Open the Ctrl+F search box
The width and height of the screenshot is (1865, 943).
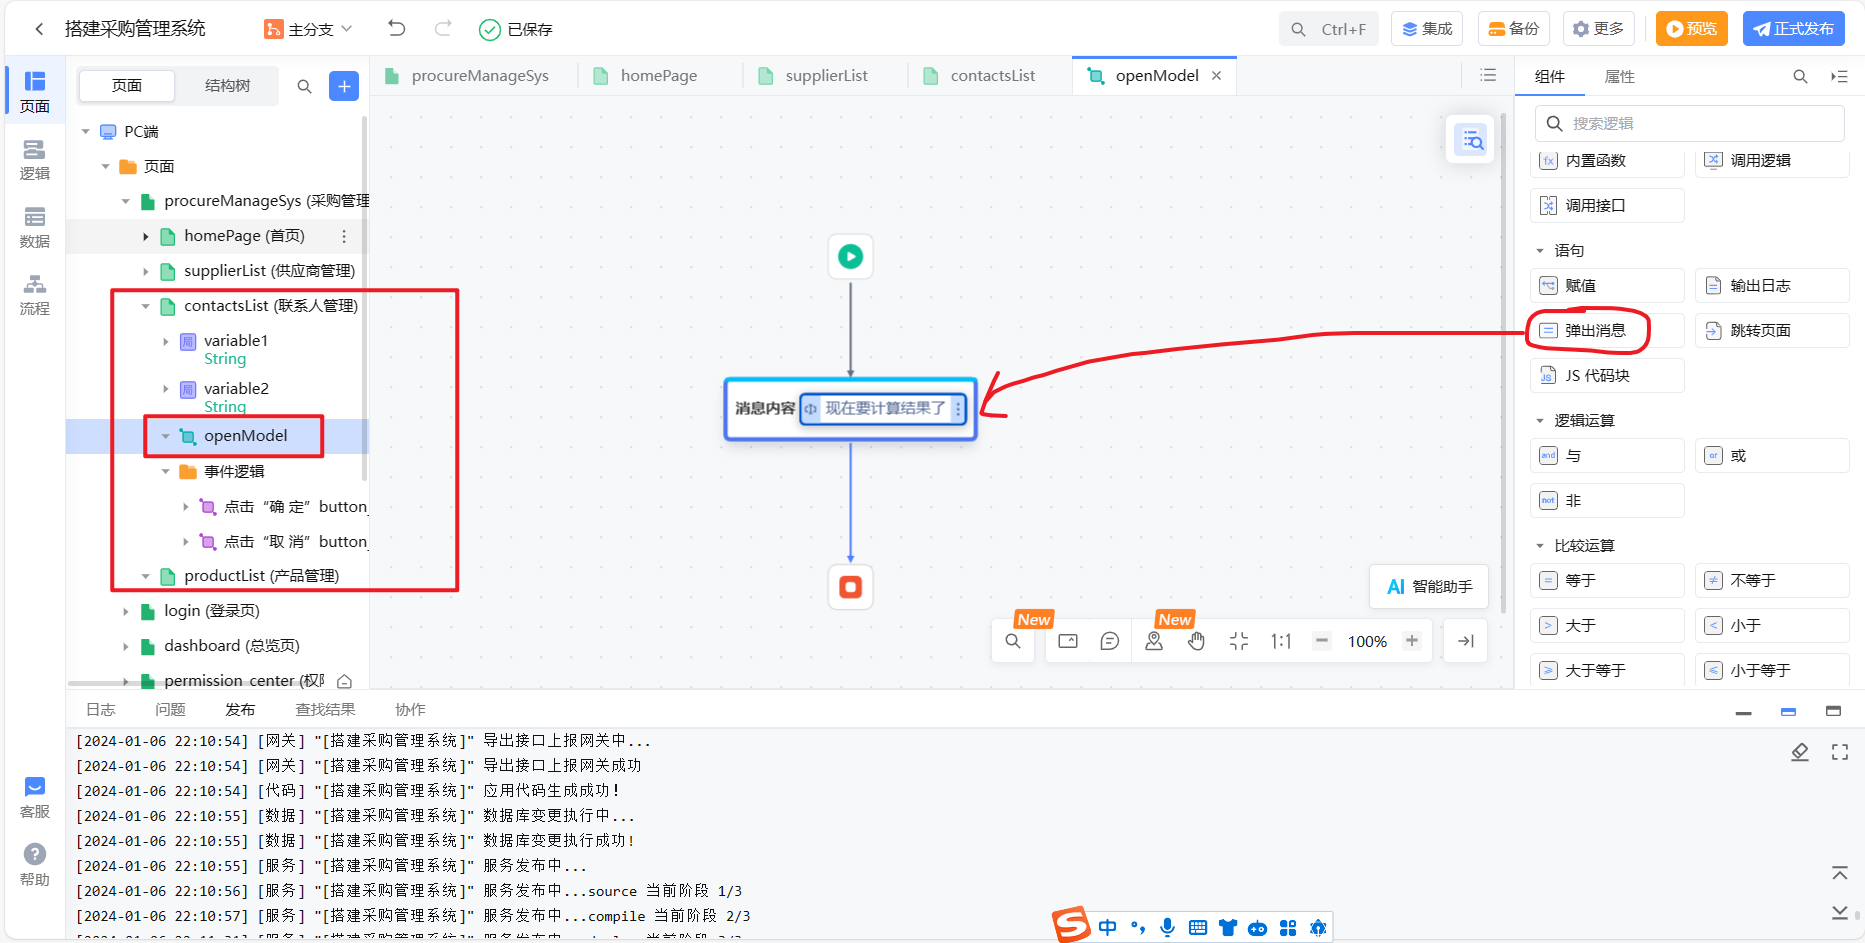[1329, 29]
